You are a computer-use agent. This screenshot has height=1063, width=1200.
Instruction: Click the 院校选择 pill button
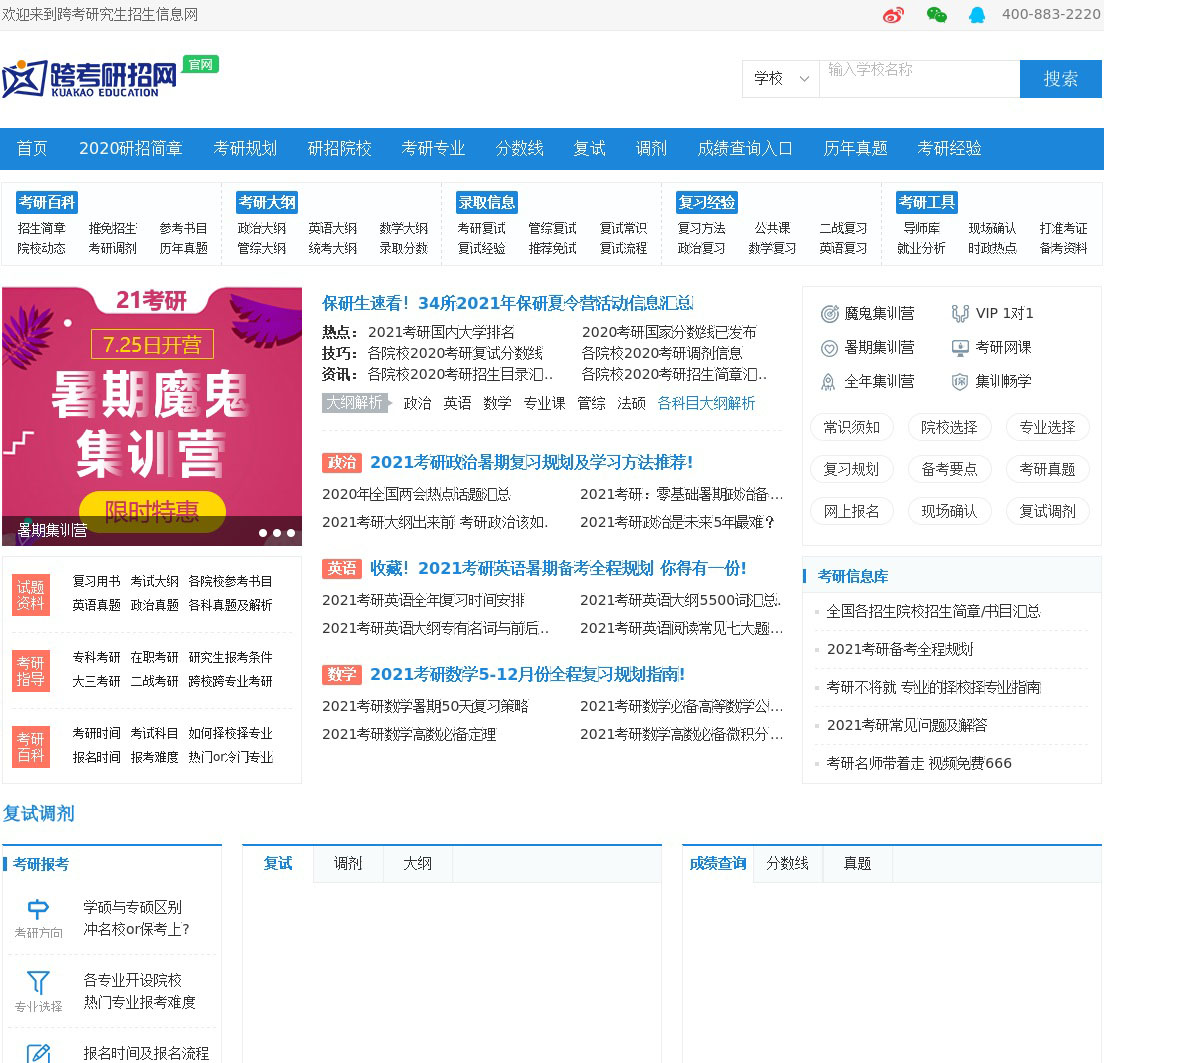coord(949,428)
